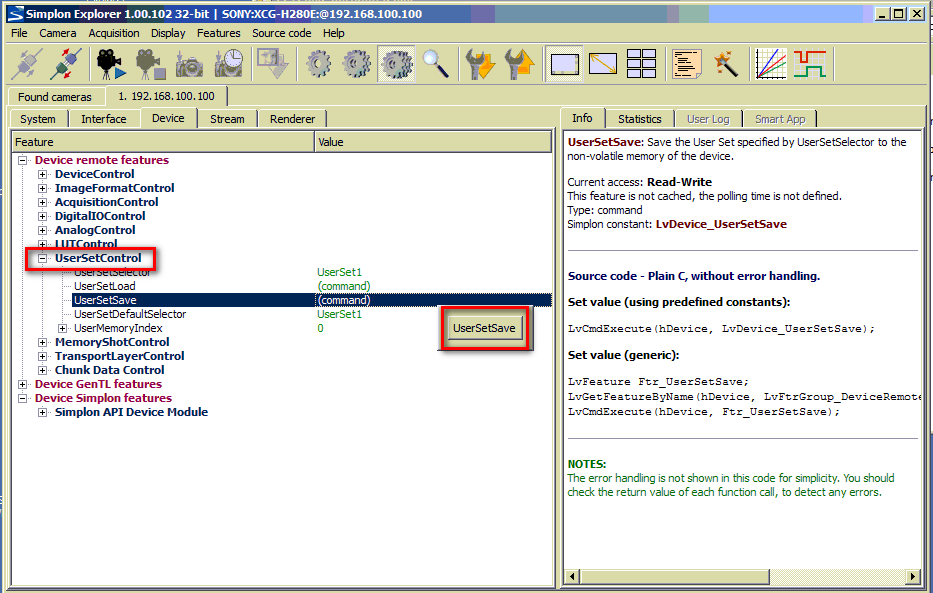Click the disconnect camera plug icon
This screenshot has width=933, height=593.
(x=65, y=64)
